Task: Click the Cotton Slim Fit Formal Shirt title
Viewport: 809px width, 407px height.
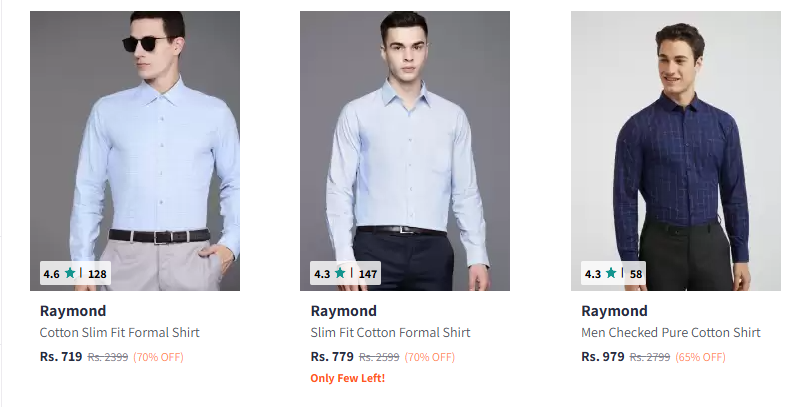Action: (x=120, y=333)
